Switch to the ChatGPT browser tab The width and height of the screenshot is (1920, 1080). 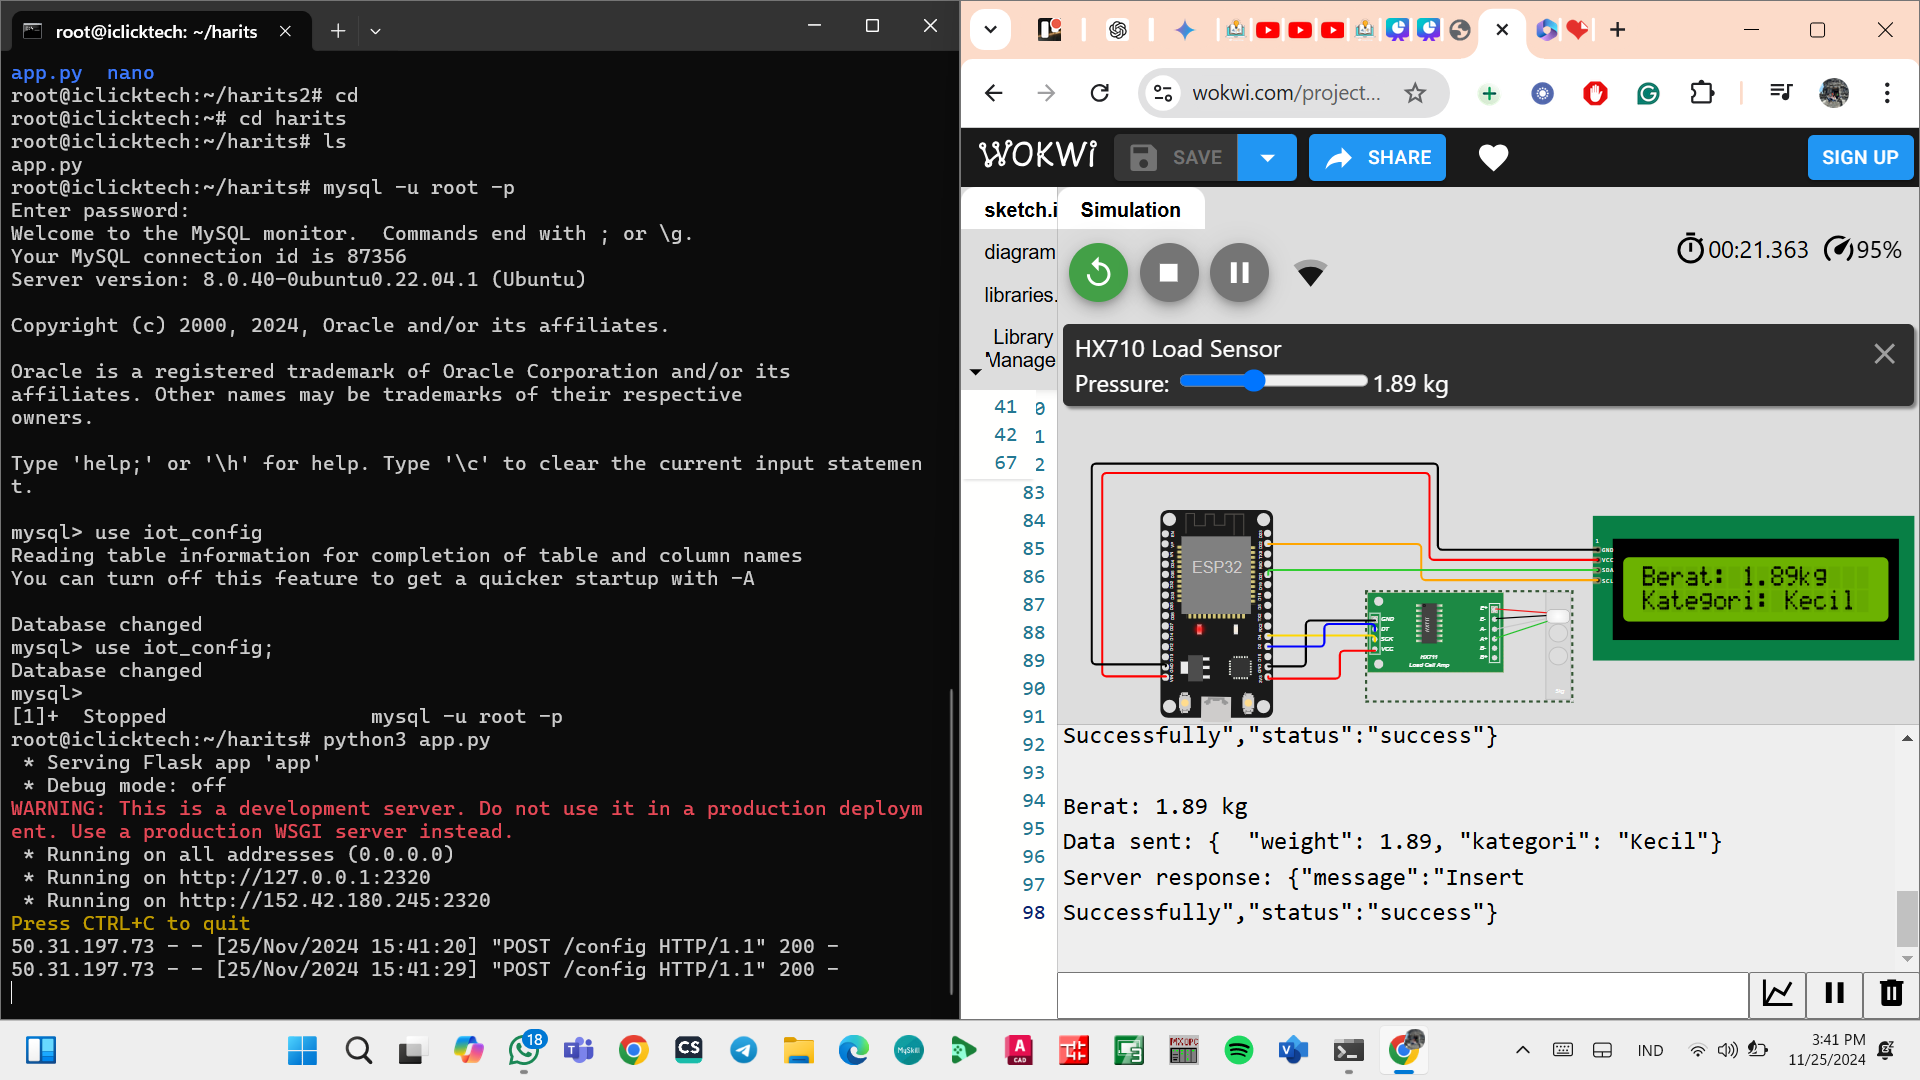point(1118,30)
